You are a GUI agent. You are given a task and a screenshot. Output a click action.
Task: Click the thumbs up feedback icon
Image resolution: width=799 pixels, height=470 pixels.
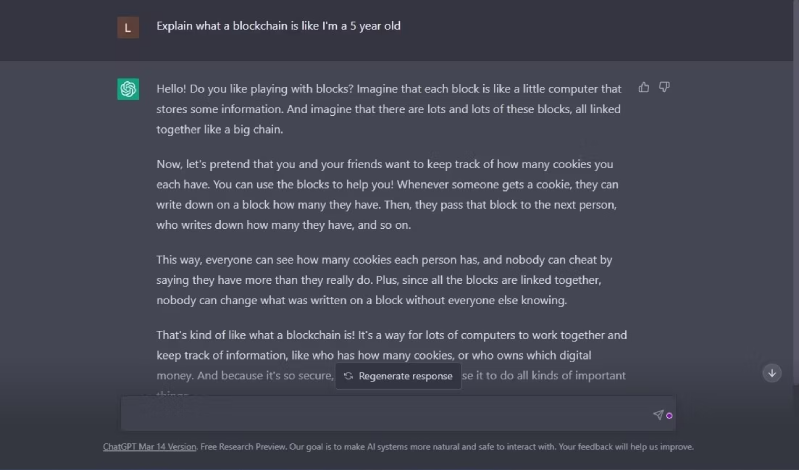[644, 88]
